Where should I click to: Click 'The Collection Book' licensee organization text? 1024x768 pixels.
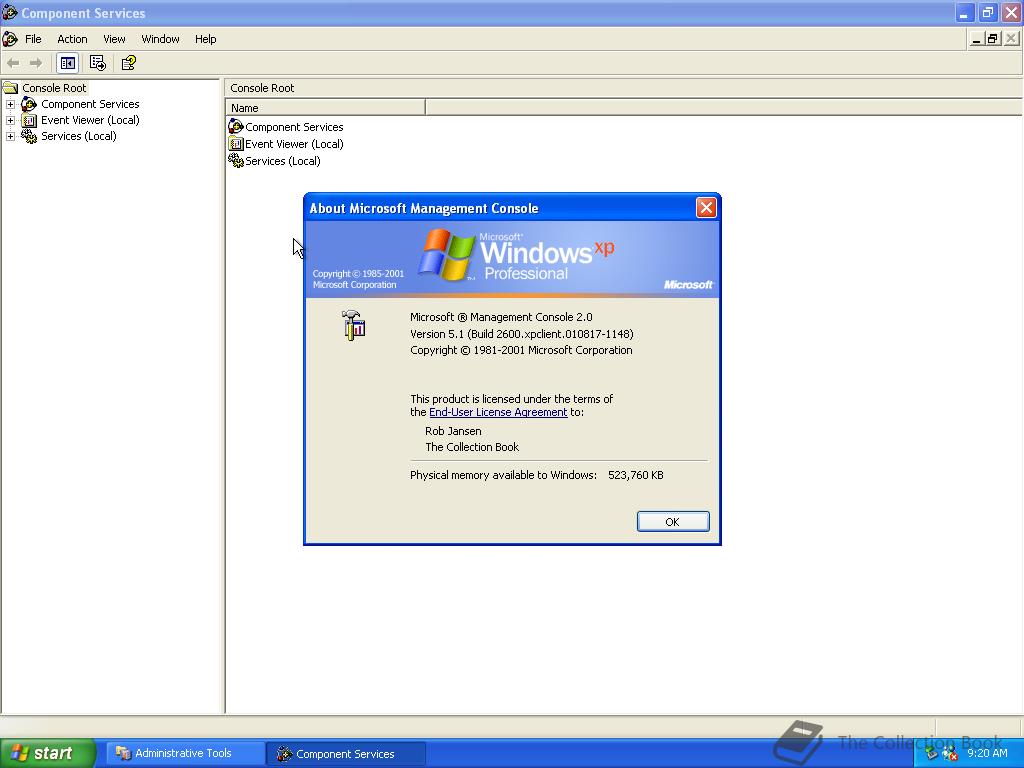coord(472,447)
